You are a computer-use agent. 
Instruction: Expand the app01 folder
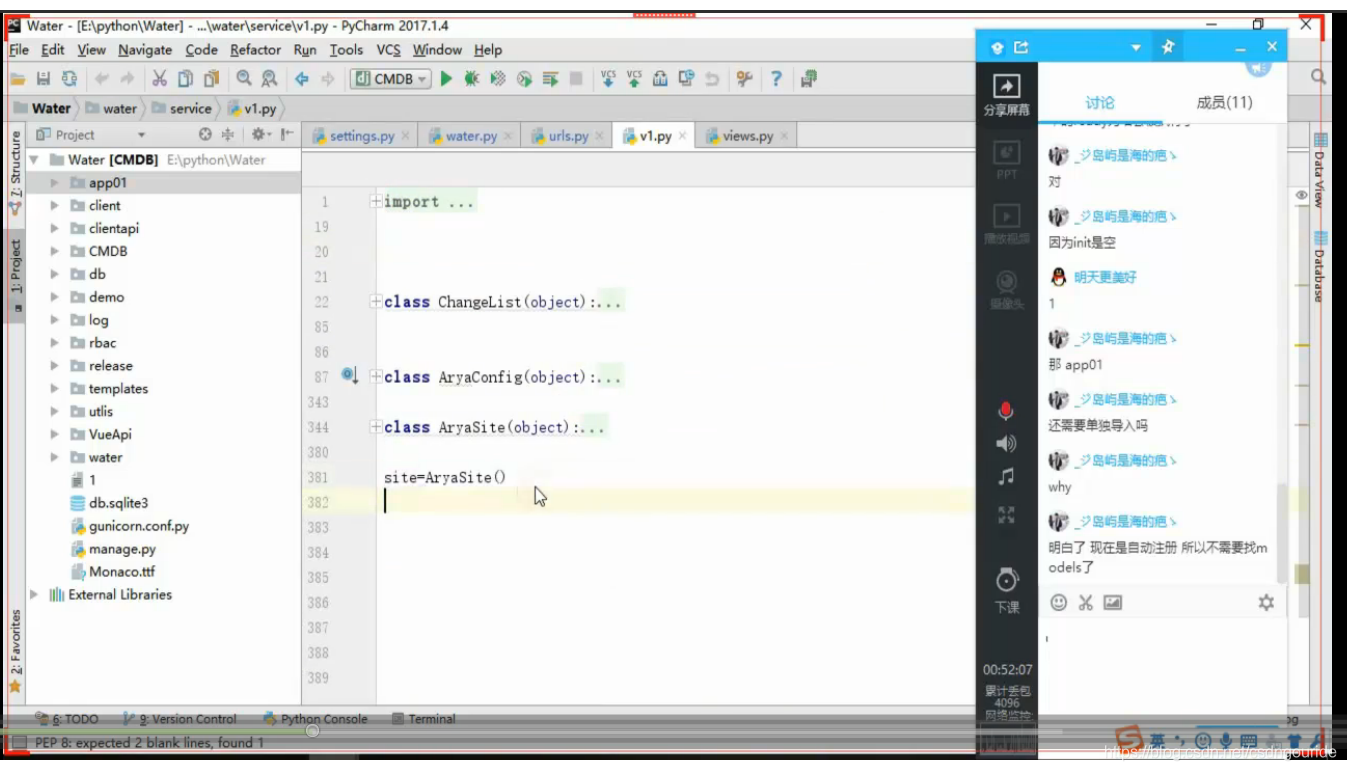pyautogui.click(x=54, y=183)
